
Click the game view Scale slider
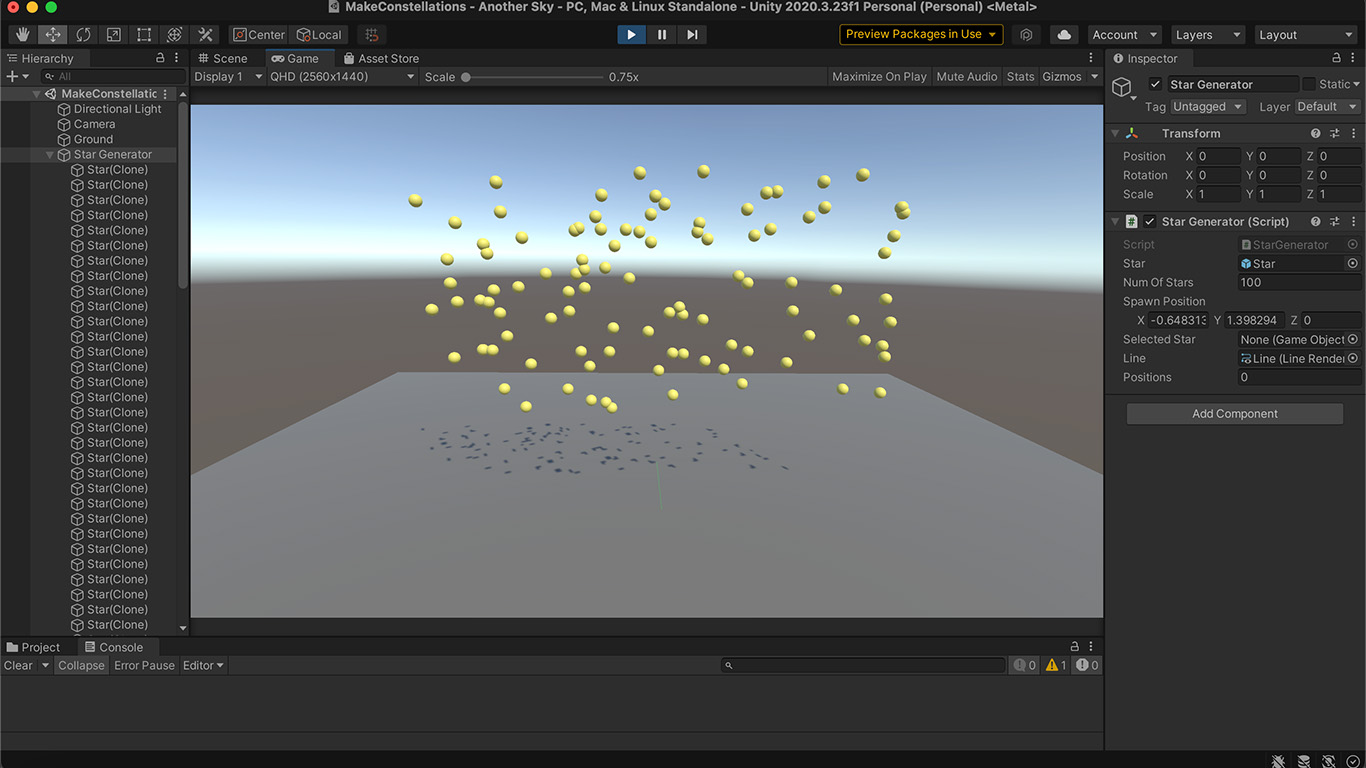(x=534, y=77)
